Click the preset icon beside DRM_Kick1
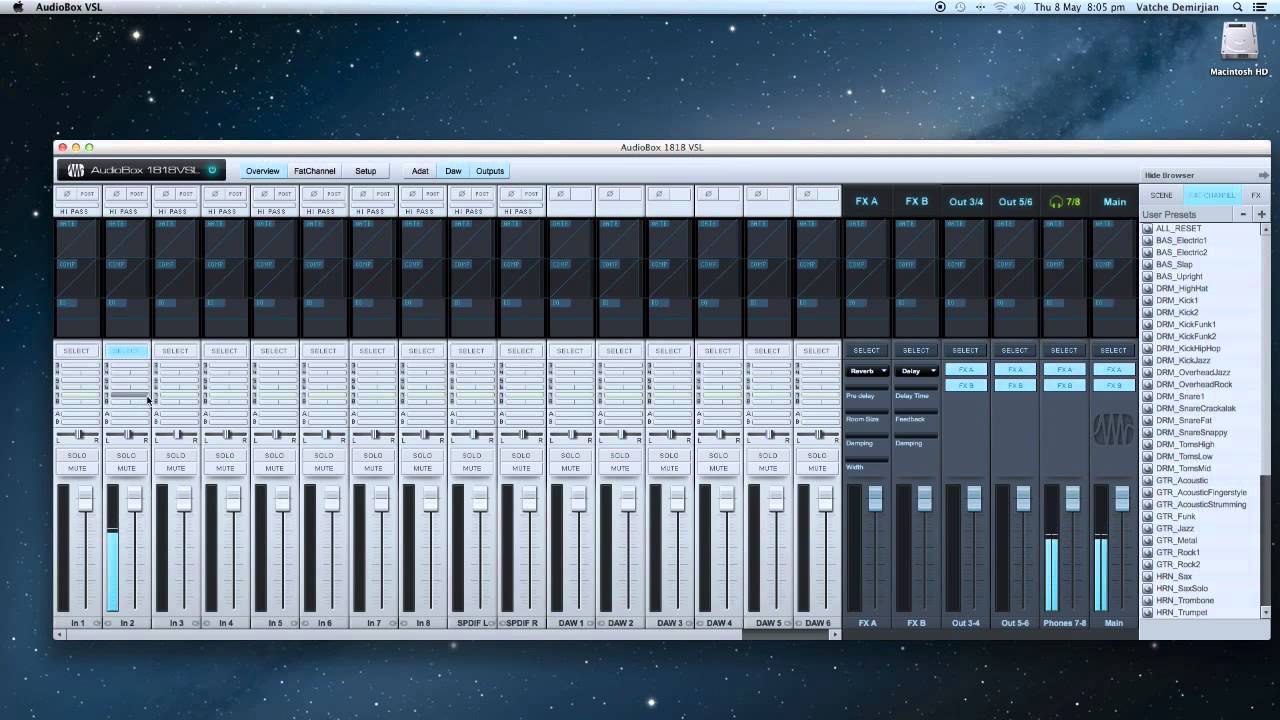Image resolution: width=1280 pixels, height=720 pixels. pos(1148,301)
